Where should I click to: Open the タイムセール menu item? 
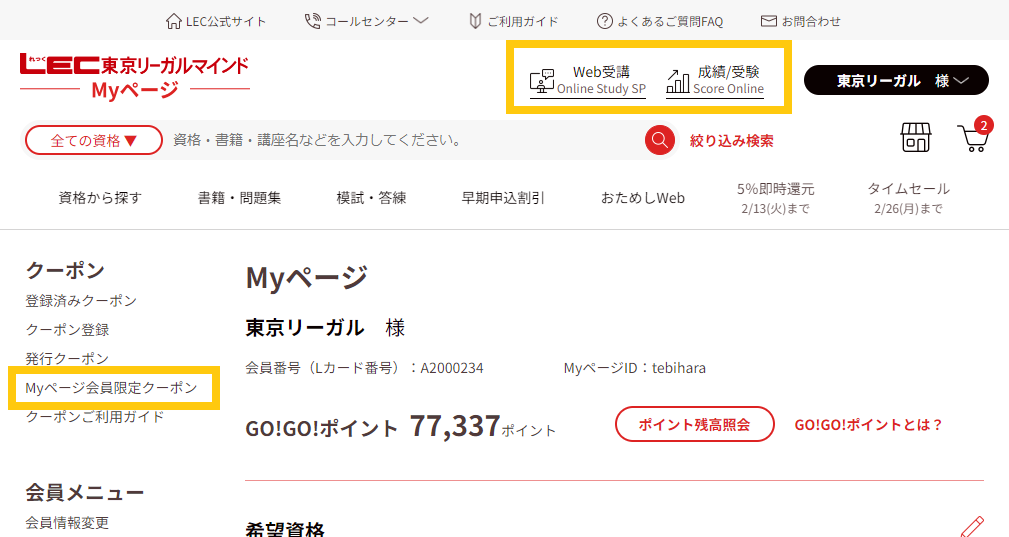(x=908, y=197)
